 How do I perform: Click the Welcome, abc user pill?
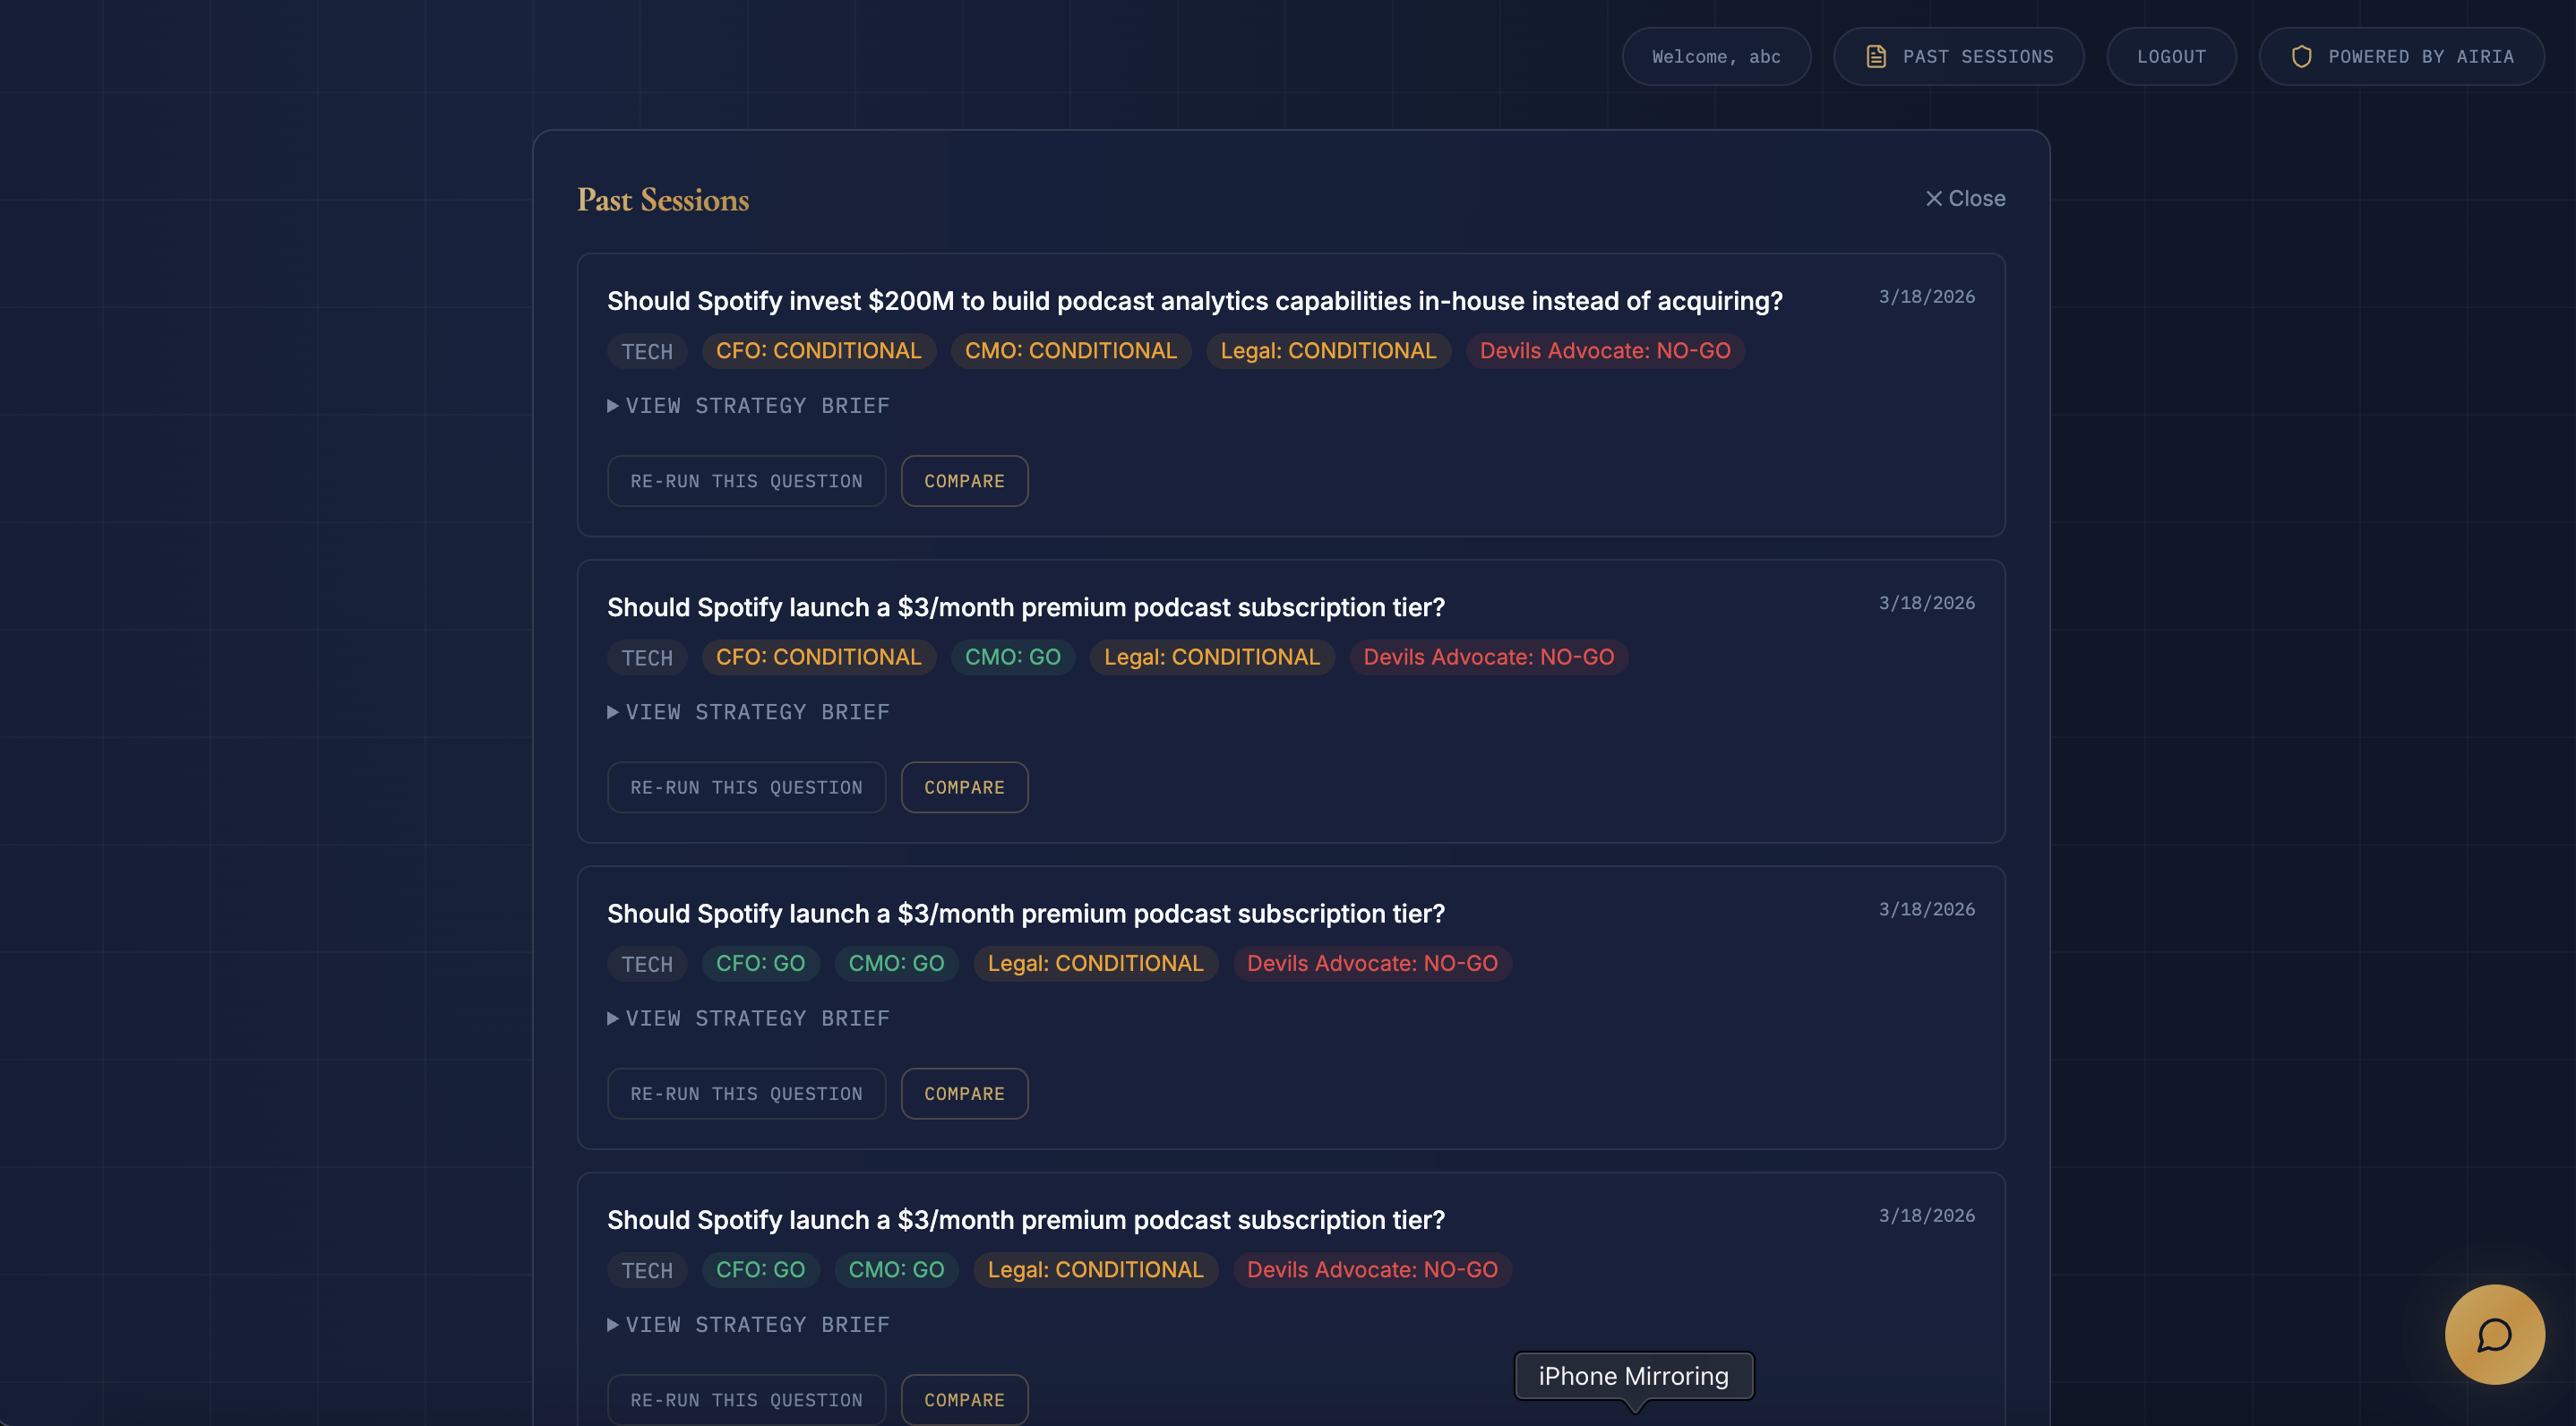1716,57
